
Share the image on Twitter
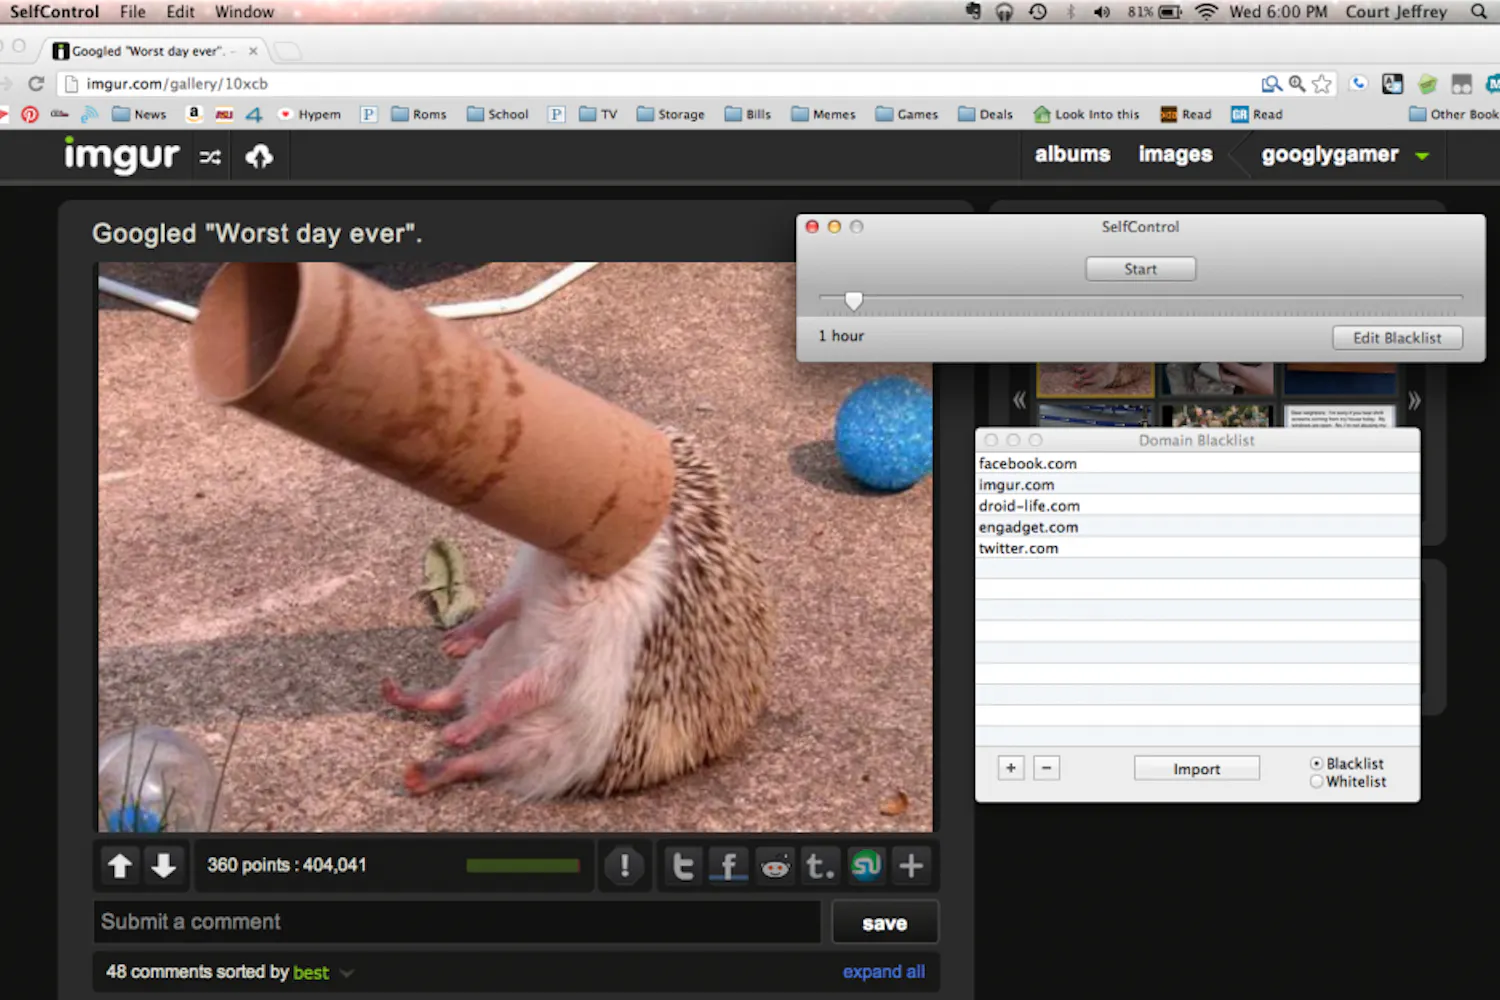click(x=683, y=866)
